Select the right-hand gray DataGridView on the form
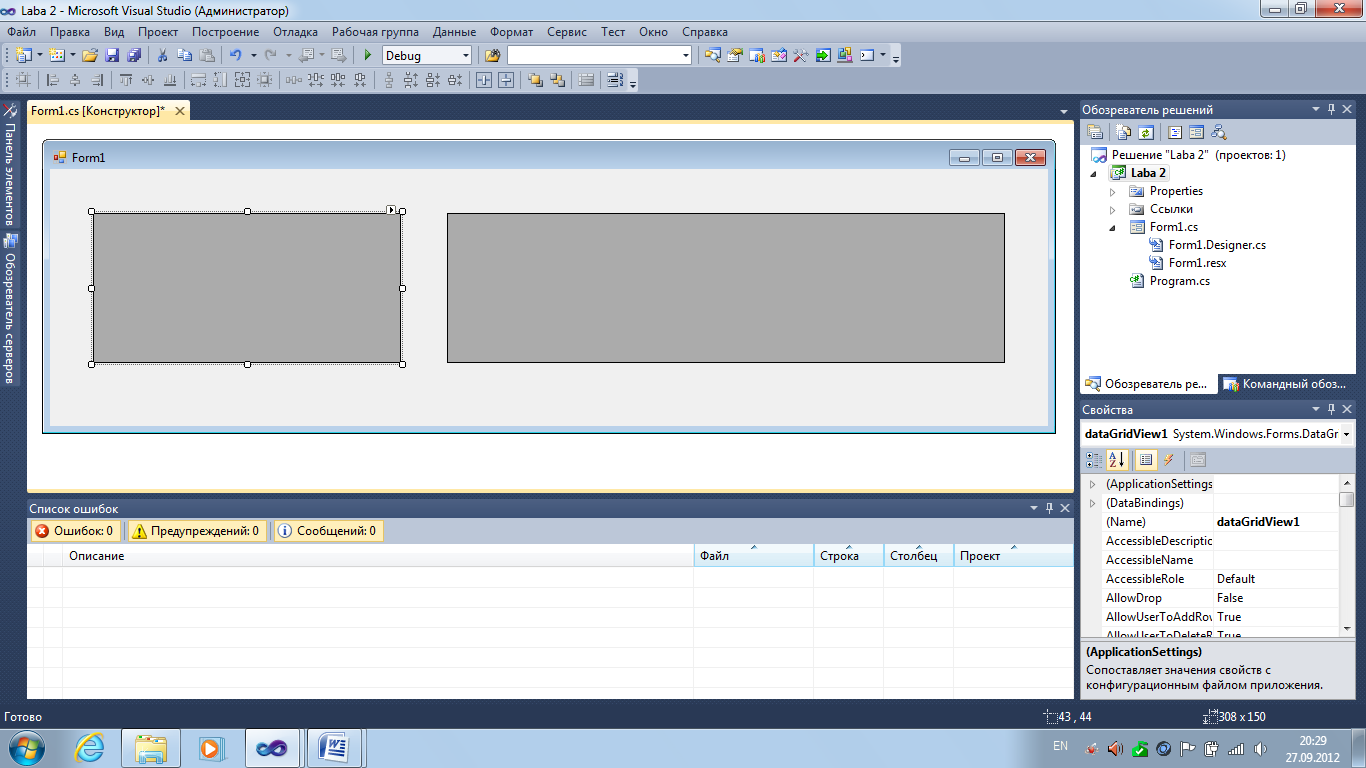 tap(725, 288)
